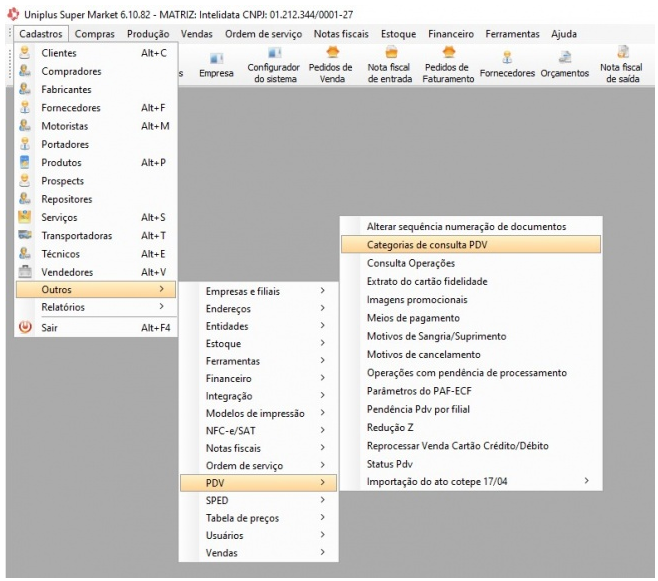Select Categorias de consulta PDV
Screen dimensions: 658x581
pos(470,244)
